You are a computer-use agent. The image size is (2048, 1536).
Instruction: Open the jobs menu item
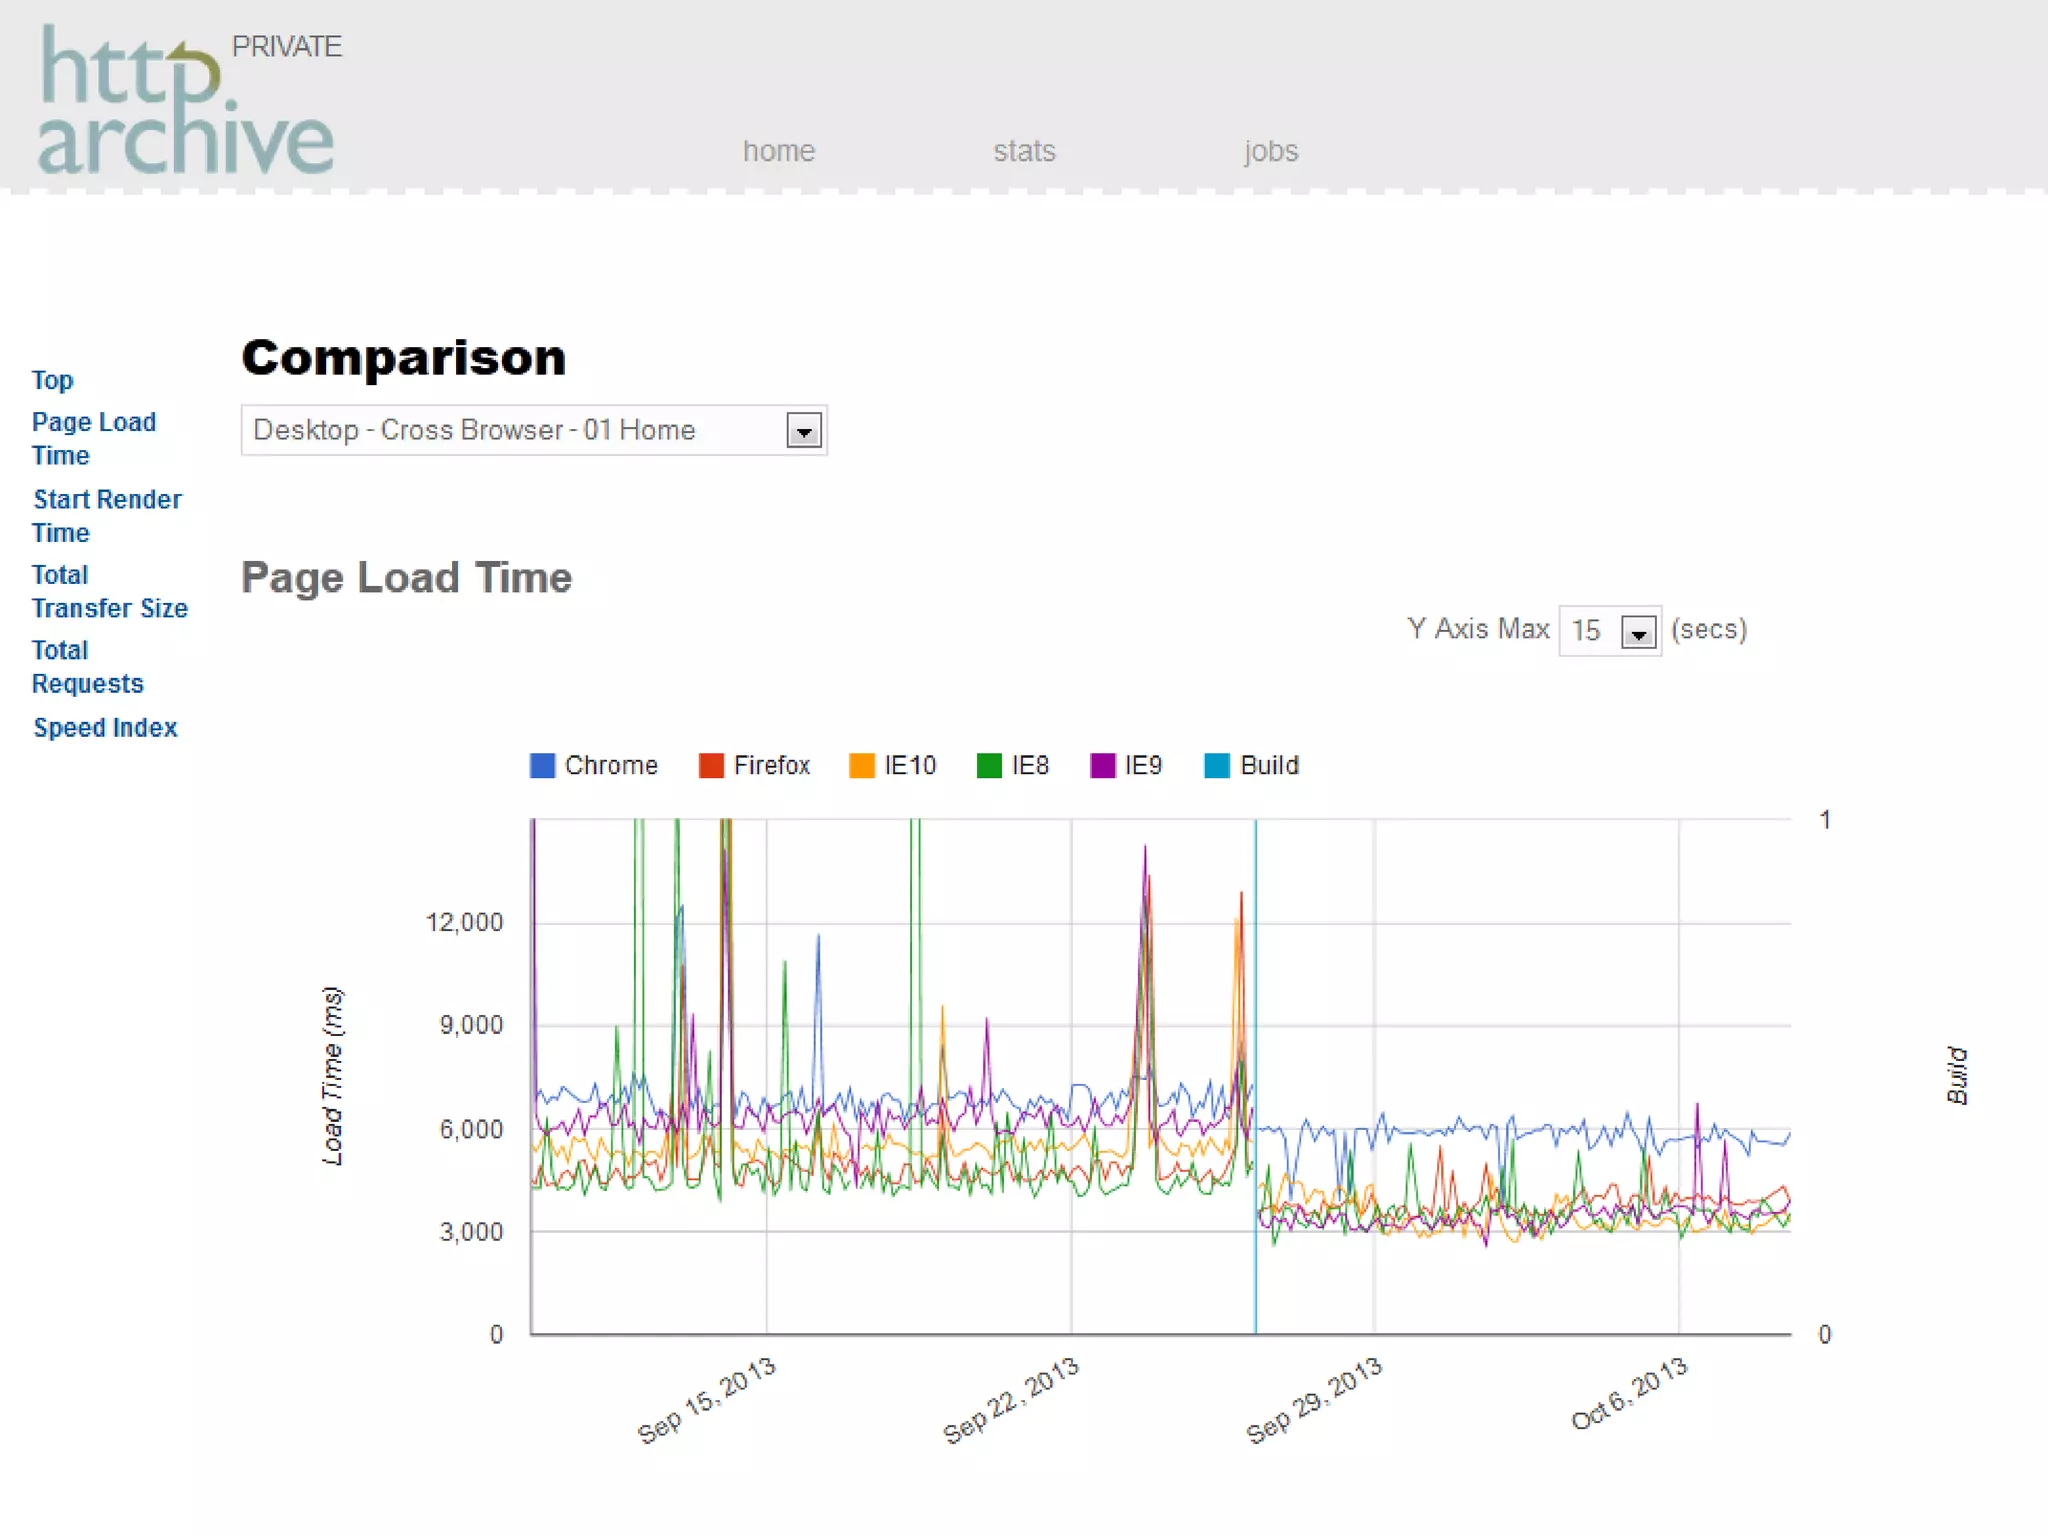point(1270,151)
